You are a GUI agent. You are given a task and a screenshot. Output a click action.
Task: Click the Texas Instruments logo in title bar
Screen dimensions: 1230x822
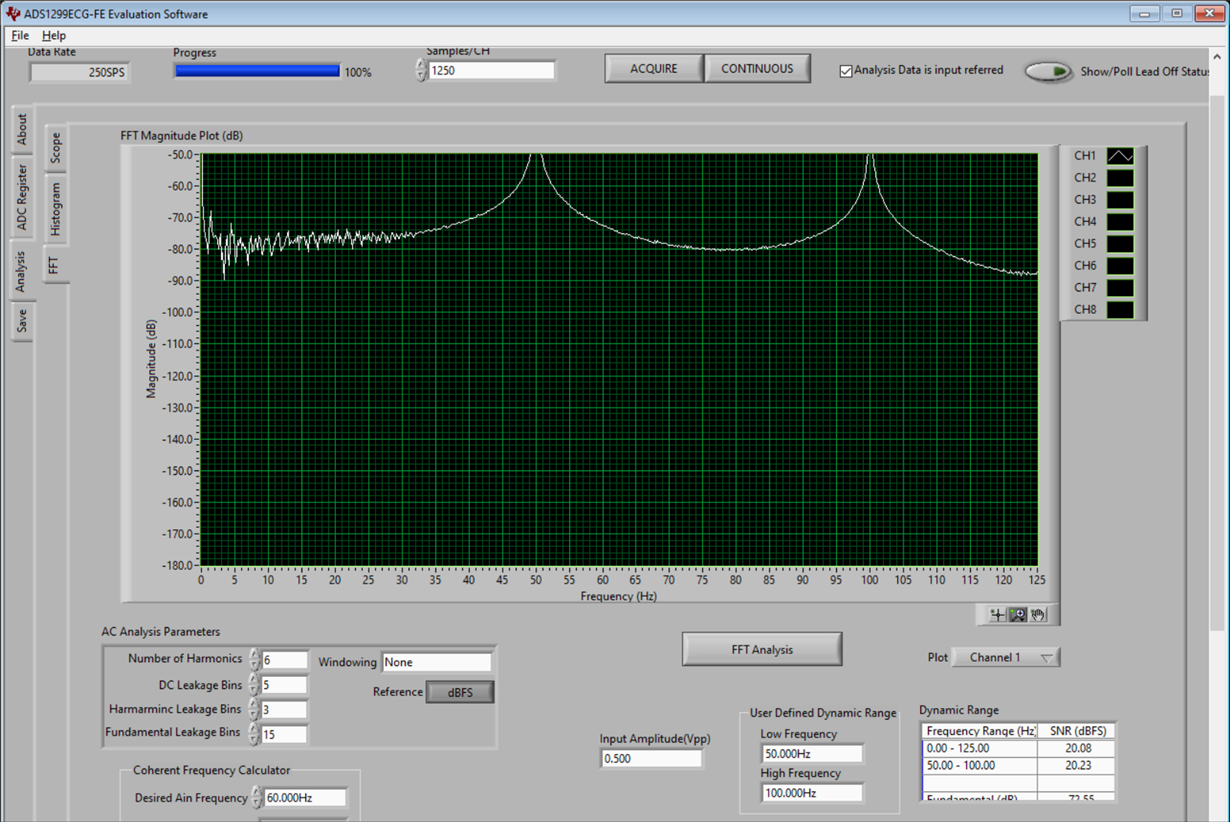[x=13, y=14]
